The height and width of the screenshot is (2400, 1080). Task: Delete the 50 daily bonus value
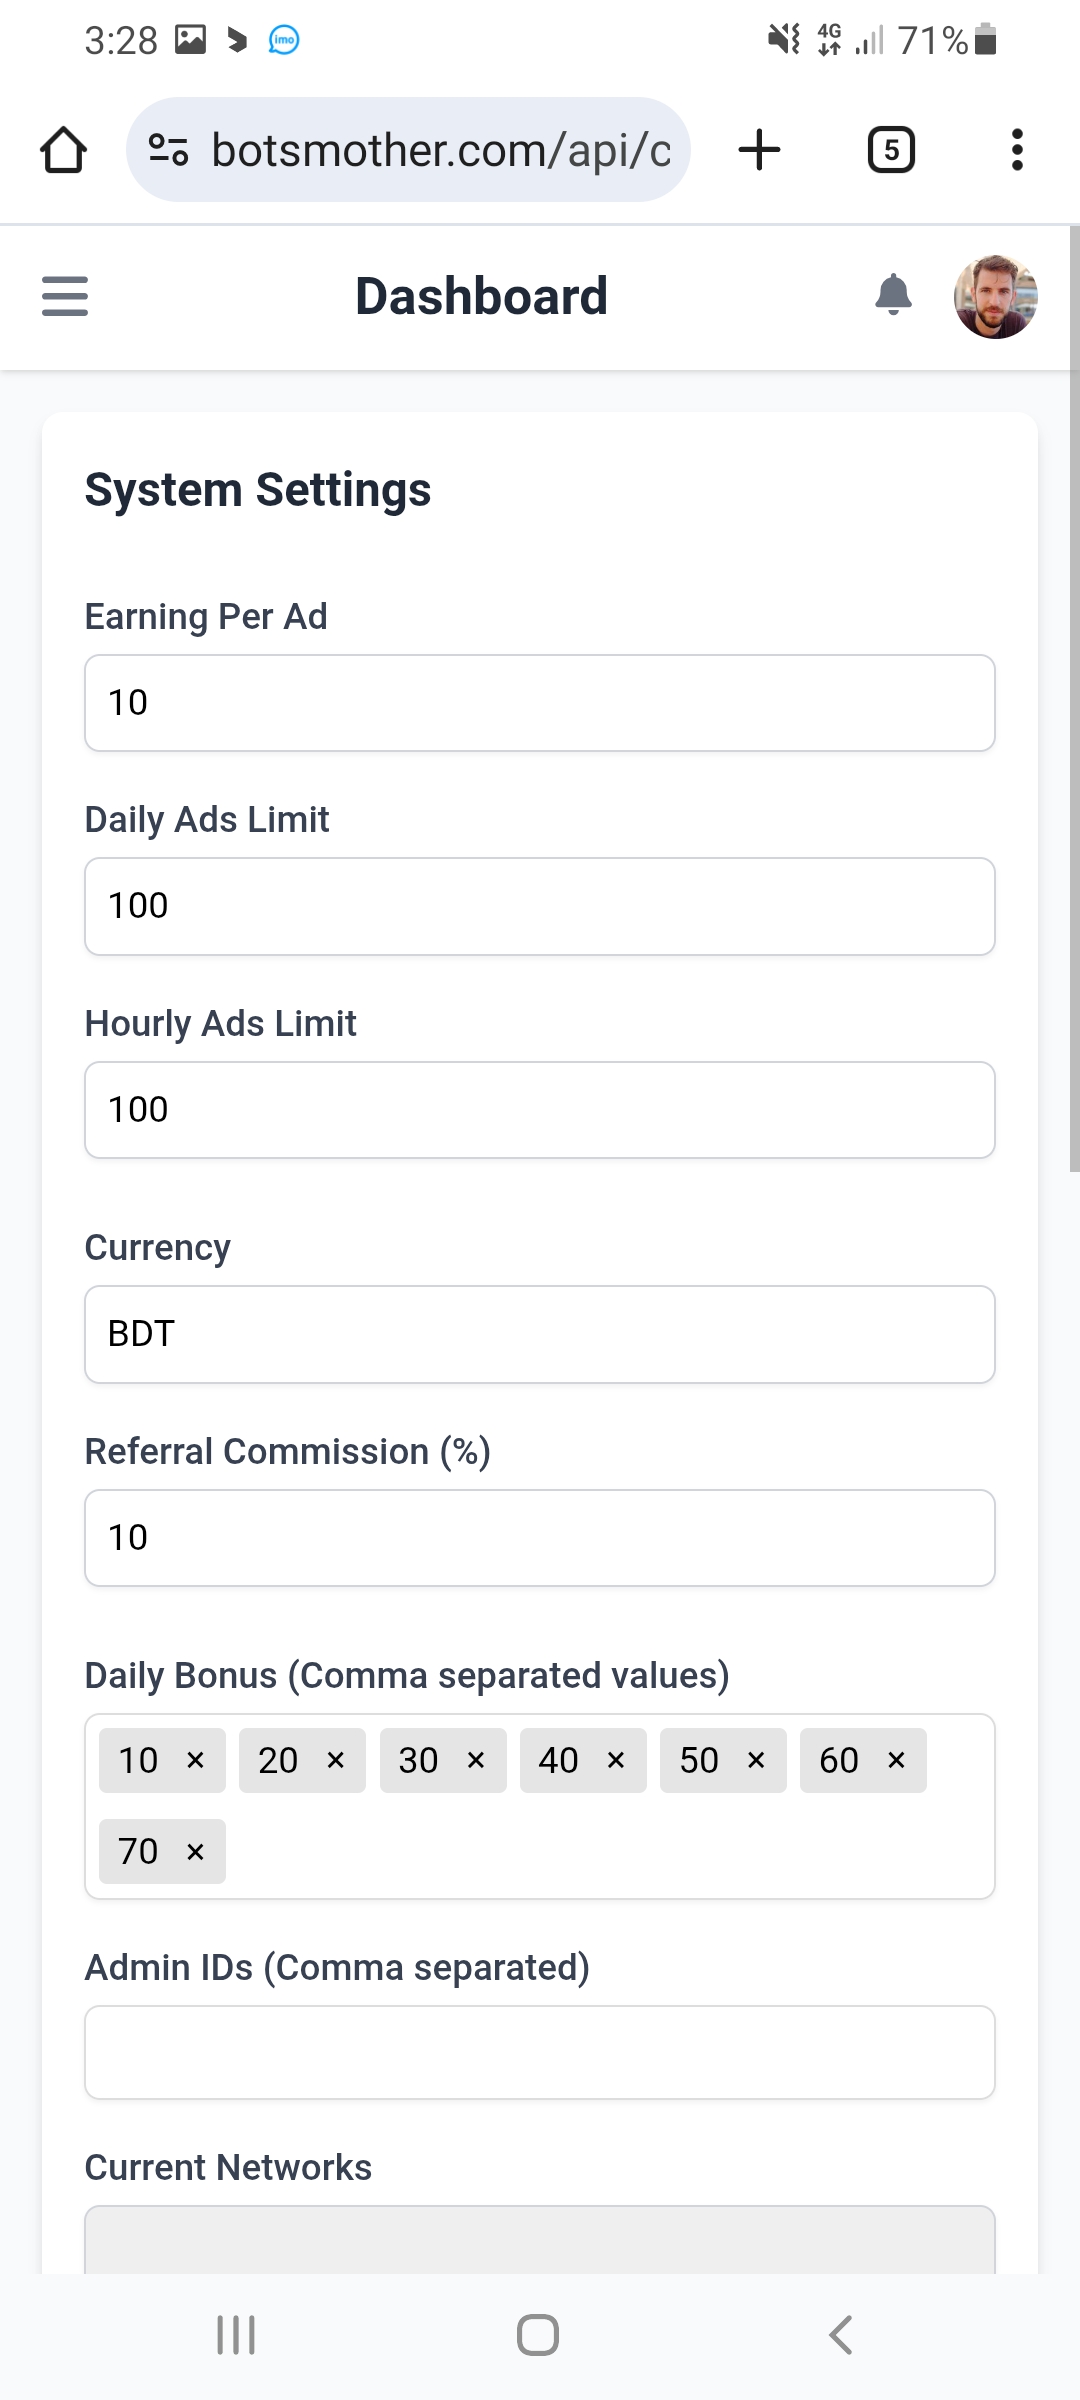coord(756,1760)
